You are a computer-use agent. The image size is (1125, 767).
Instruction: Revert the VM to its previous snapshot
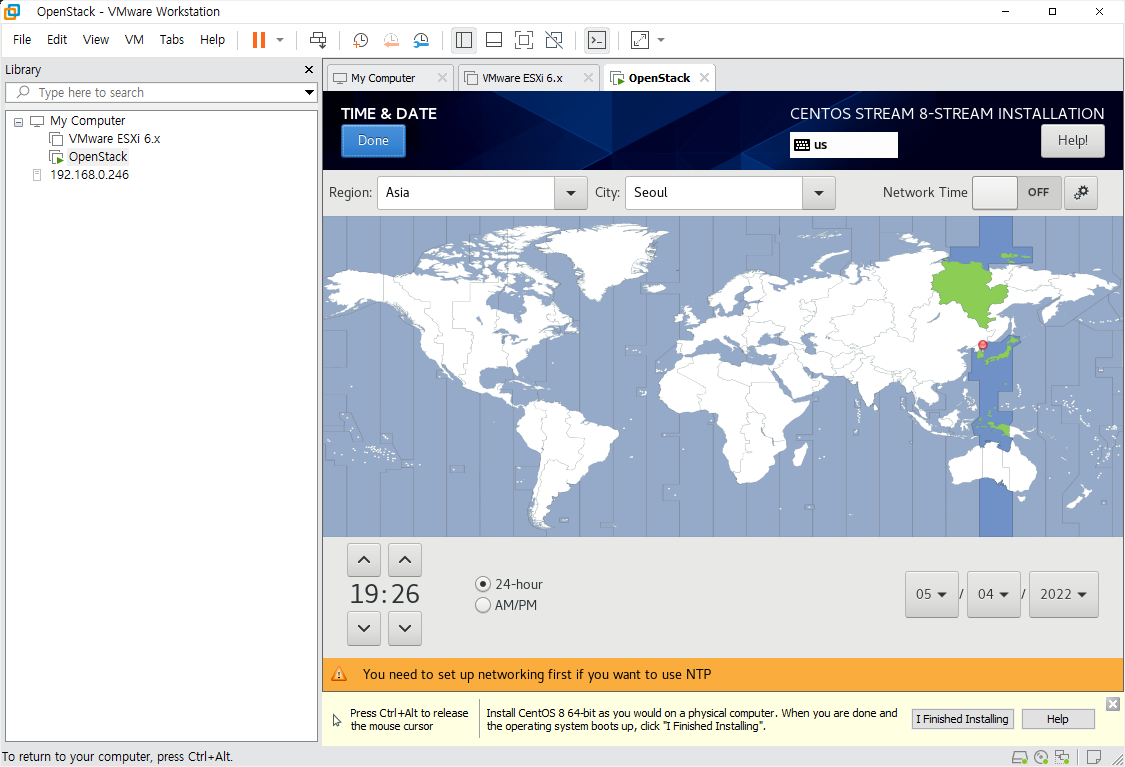coord(391,40)
